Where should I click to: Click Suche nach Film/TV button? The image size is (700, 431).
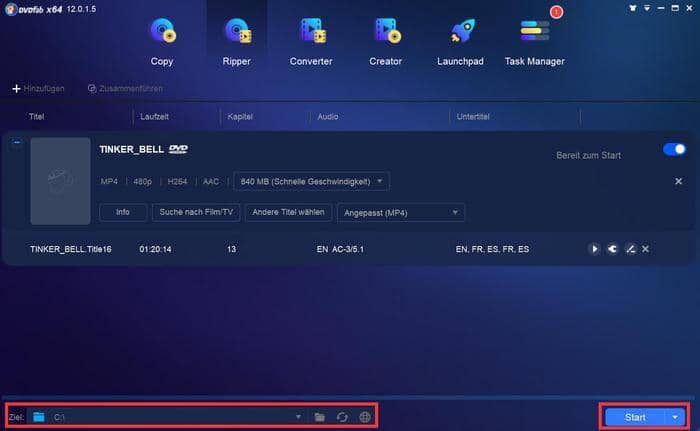[x=196, y=212]
